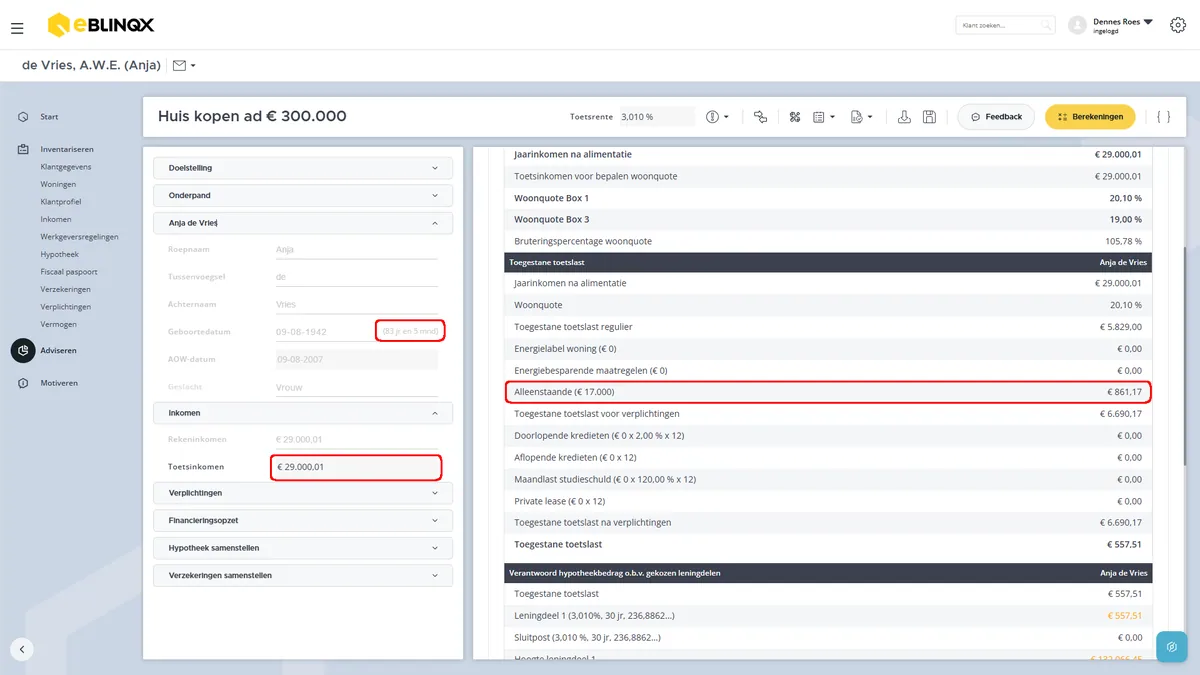Click the download icon in toolbar
The height and width of the screenshot is (675, 1200).
904,117
